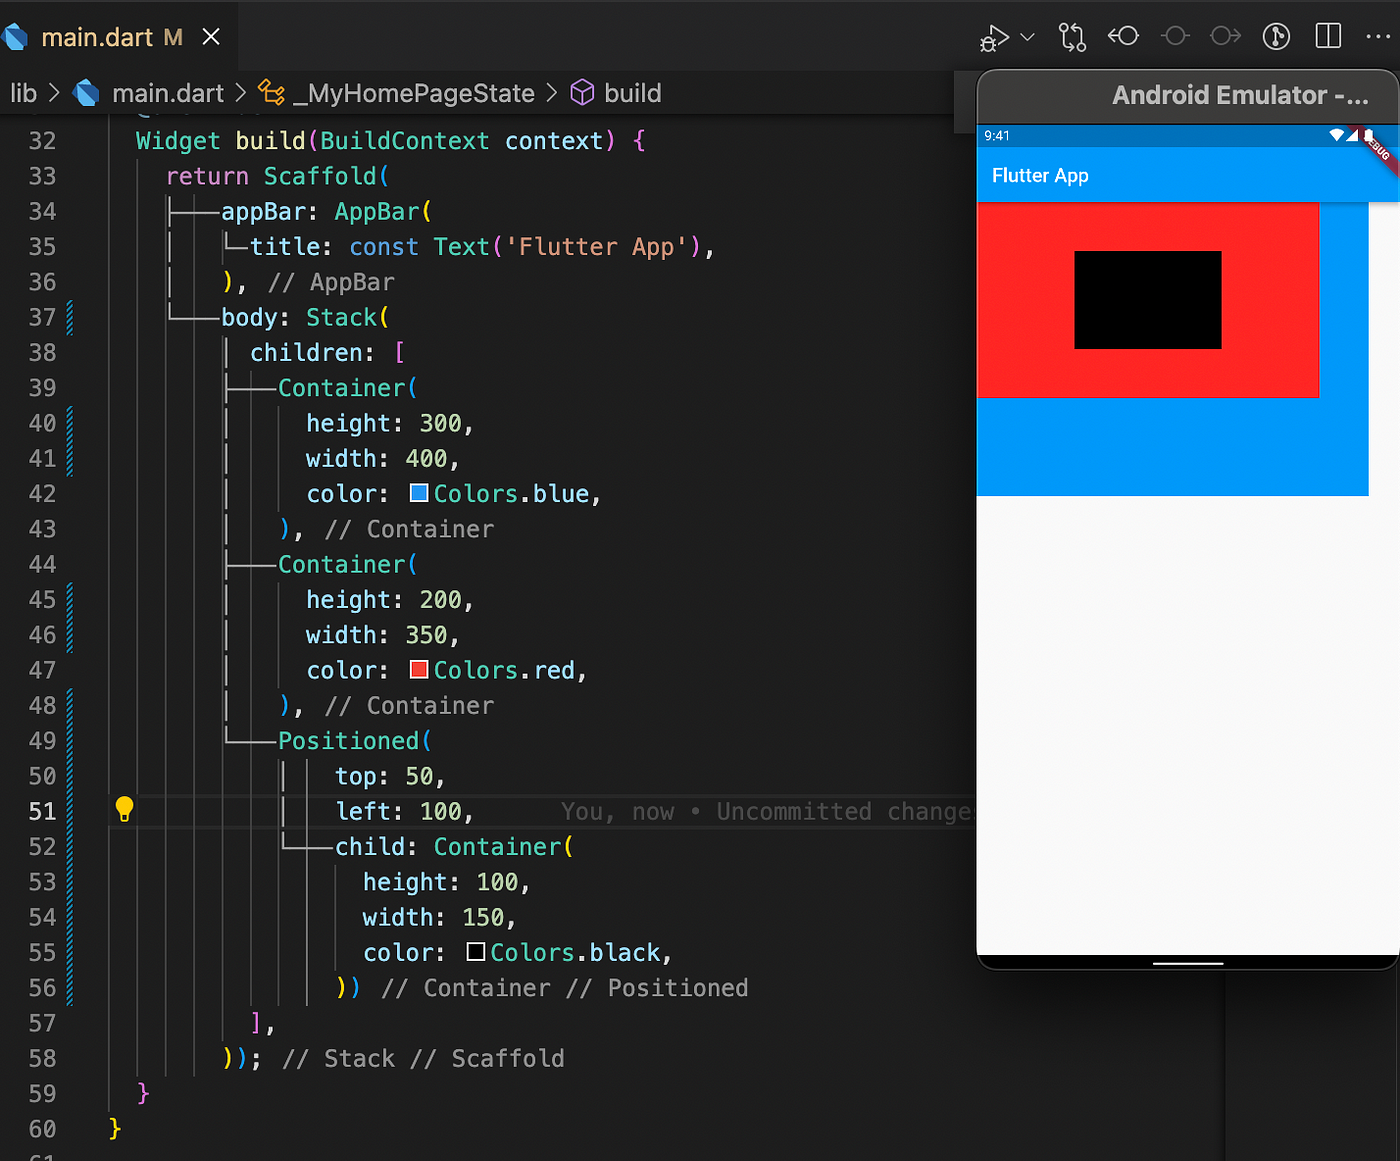
Task: Click the Dart file icon in the tab
Action: point(15,38)
